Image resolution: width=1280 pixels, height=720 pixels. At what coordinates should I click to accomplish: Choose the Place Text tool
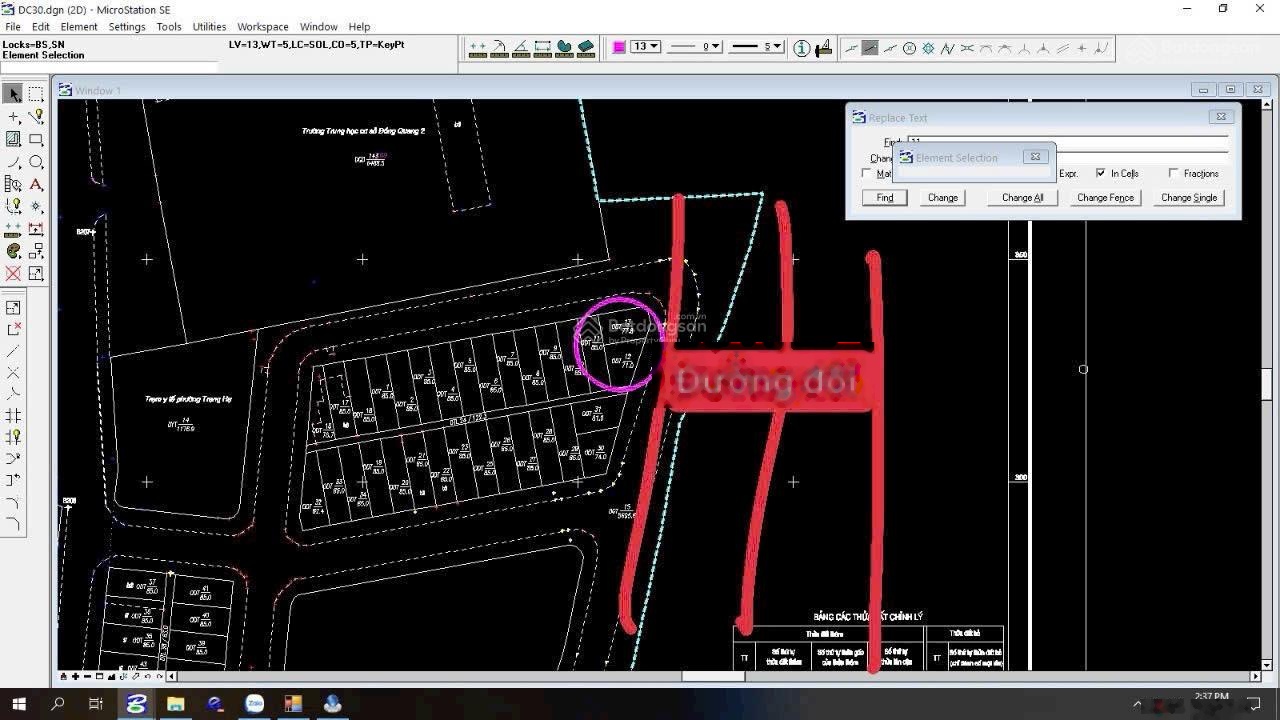click(36, 185)
